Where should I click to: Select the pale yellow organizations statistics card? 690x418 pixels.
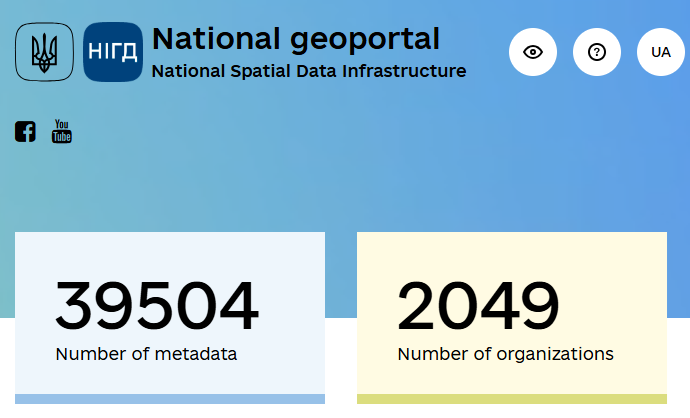point(512,318)
